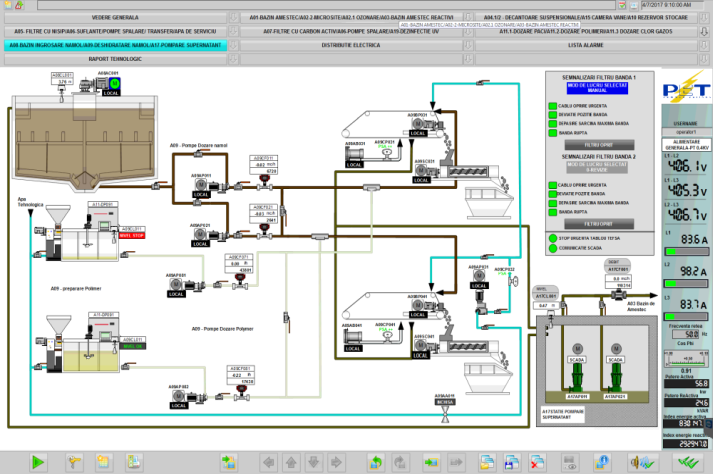Click COMUNICATIE SCADA green indicator
The width and height of the screenshot is (713, 474).
pos(553,248)
